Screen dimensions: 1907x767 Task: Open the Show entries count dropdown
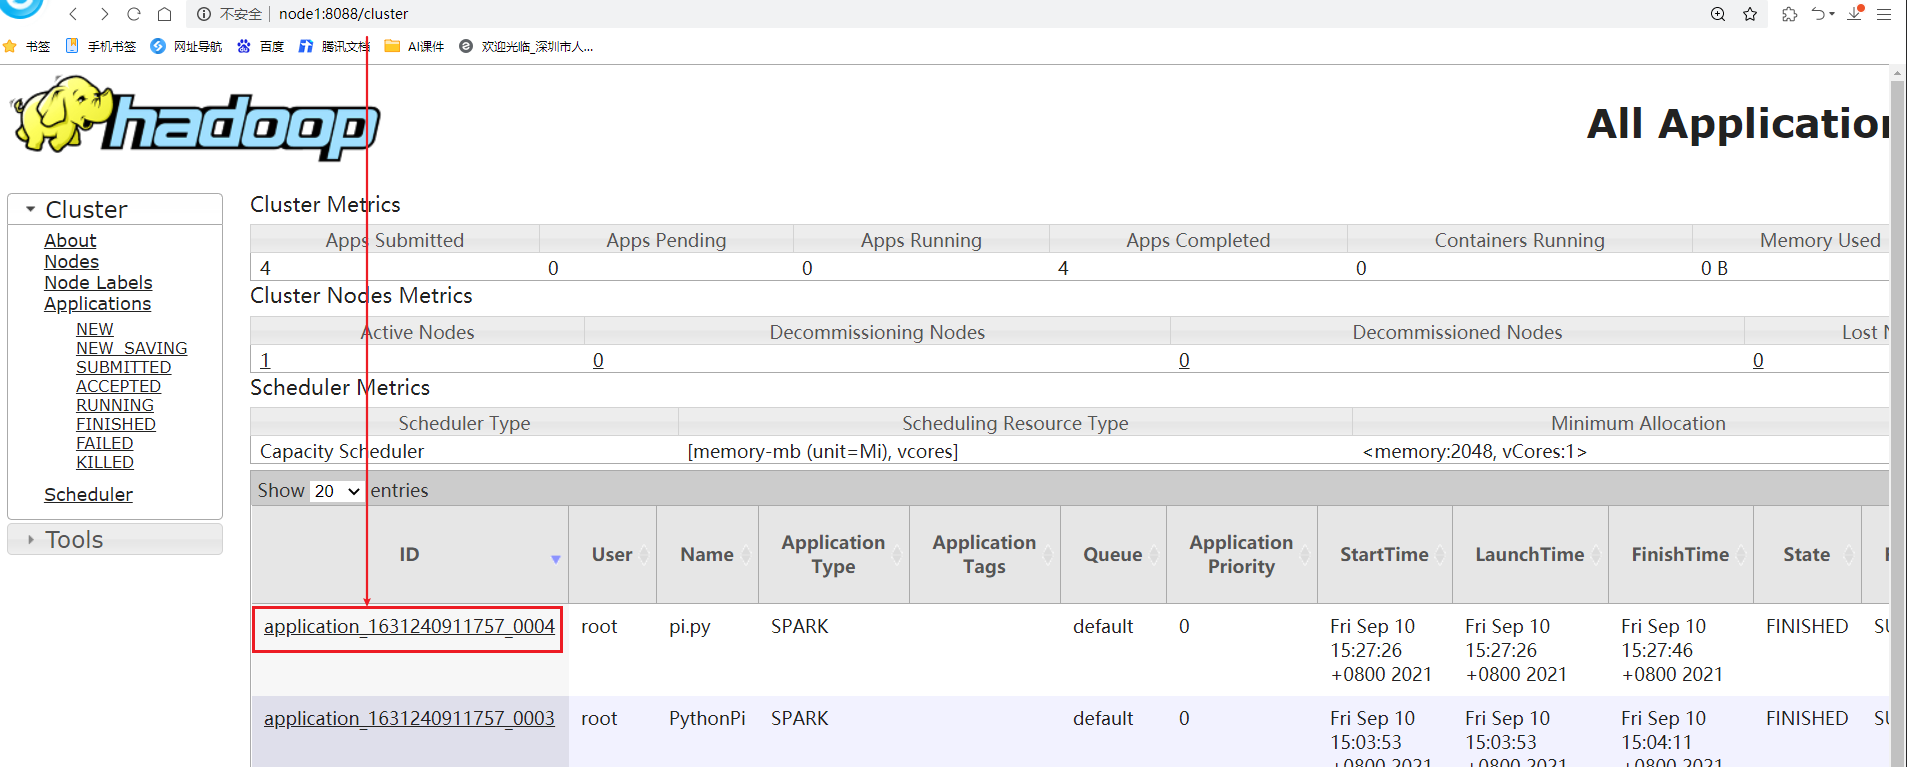[x=336, y=491]
